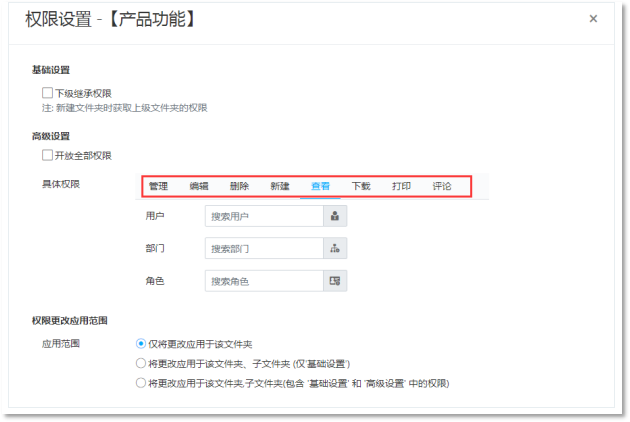Screen dimensions: 630x422
Task: Click the user picker icon beside 搜索用户
Action: [335, 215]
